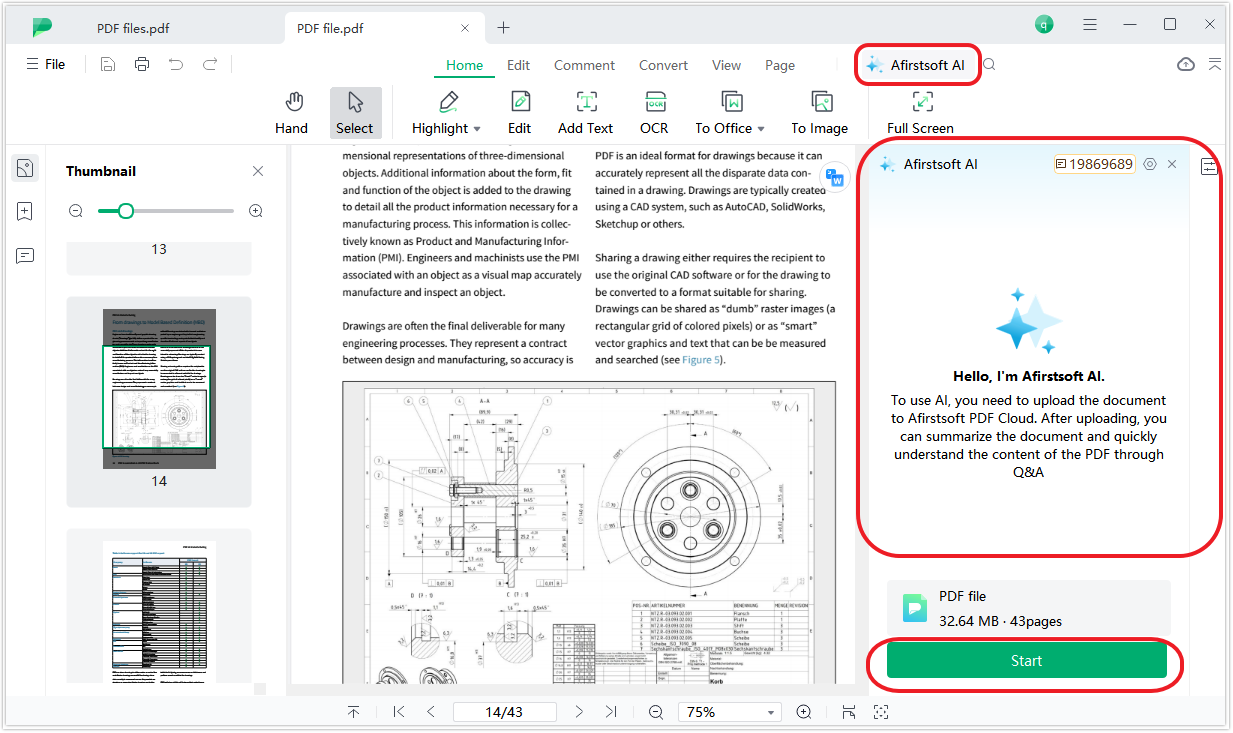
Task: Go to the next page
Action: tap(579, 712)
